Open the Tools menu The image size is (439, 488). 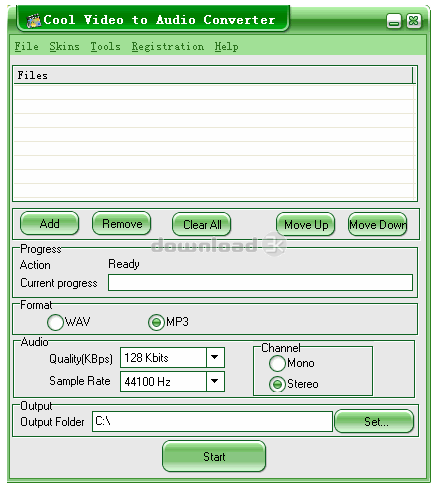105,47
